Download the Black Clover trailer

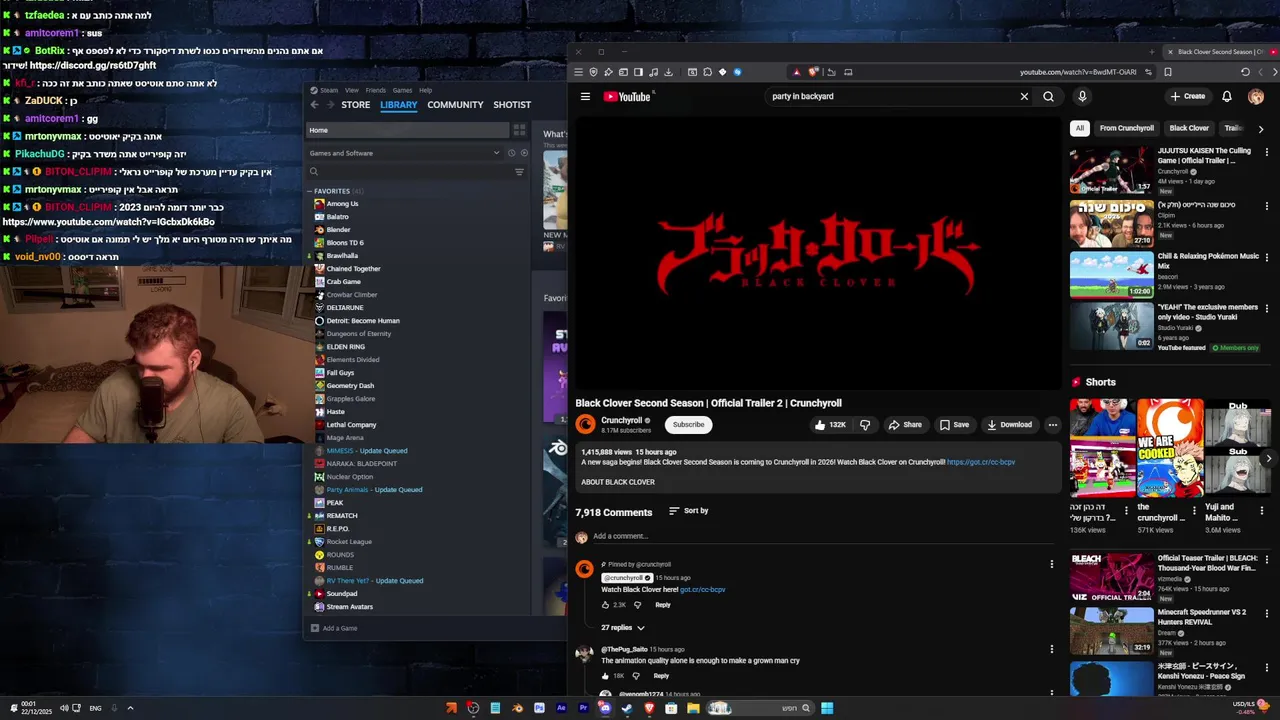pyautogui.click(x=1009, y=425)
